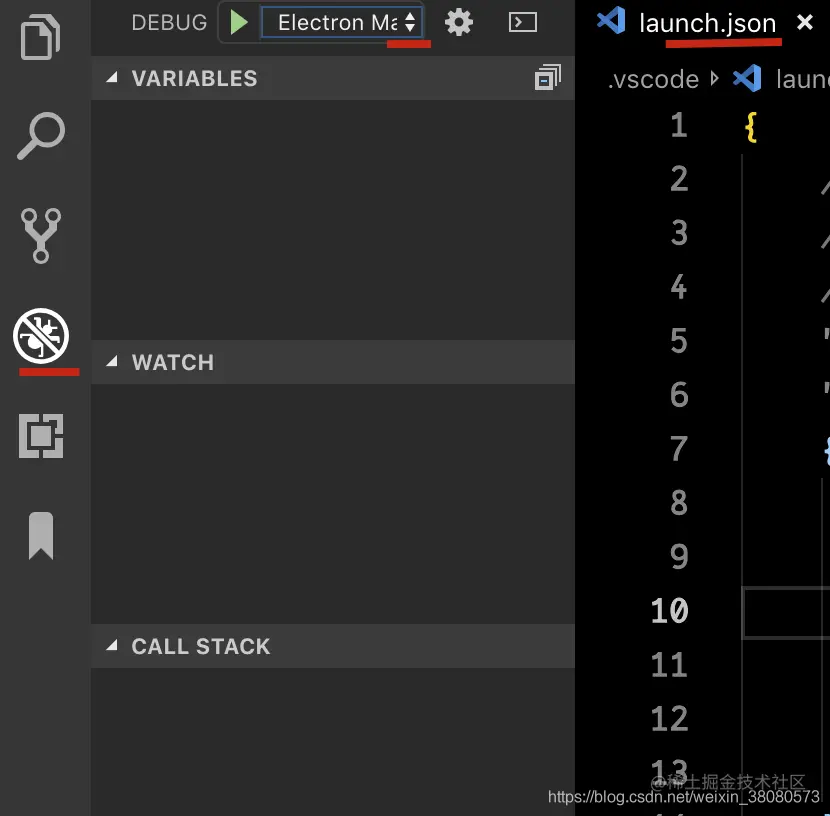
Task: Click .vscode in the breadcrumb path
Action: click(x=653, y=79)
